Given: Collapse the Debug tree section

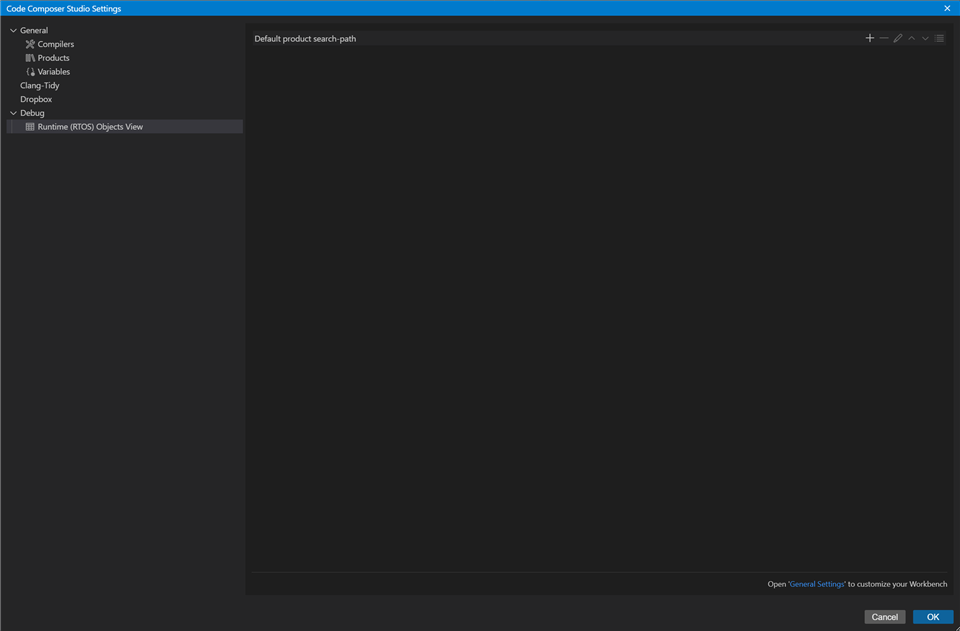Looking at the screenshot, I should (x=13, y=113).
